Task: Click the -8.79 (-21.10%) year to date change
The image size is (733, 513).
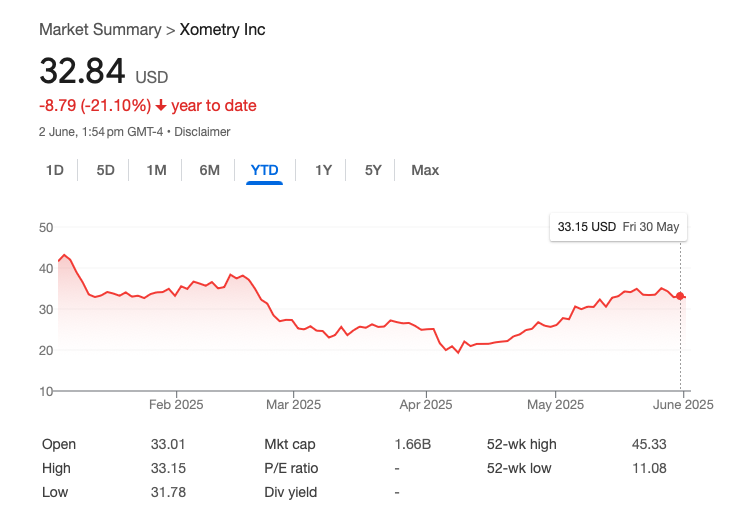Action: click(x=148, y=106)
